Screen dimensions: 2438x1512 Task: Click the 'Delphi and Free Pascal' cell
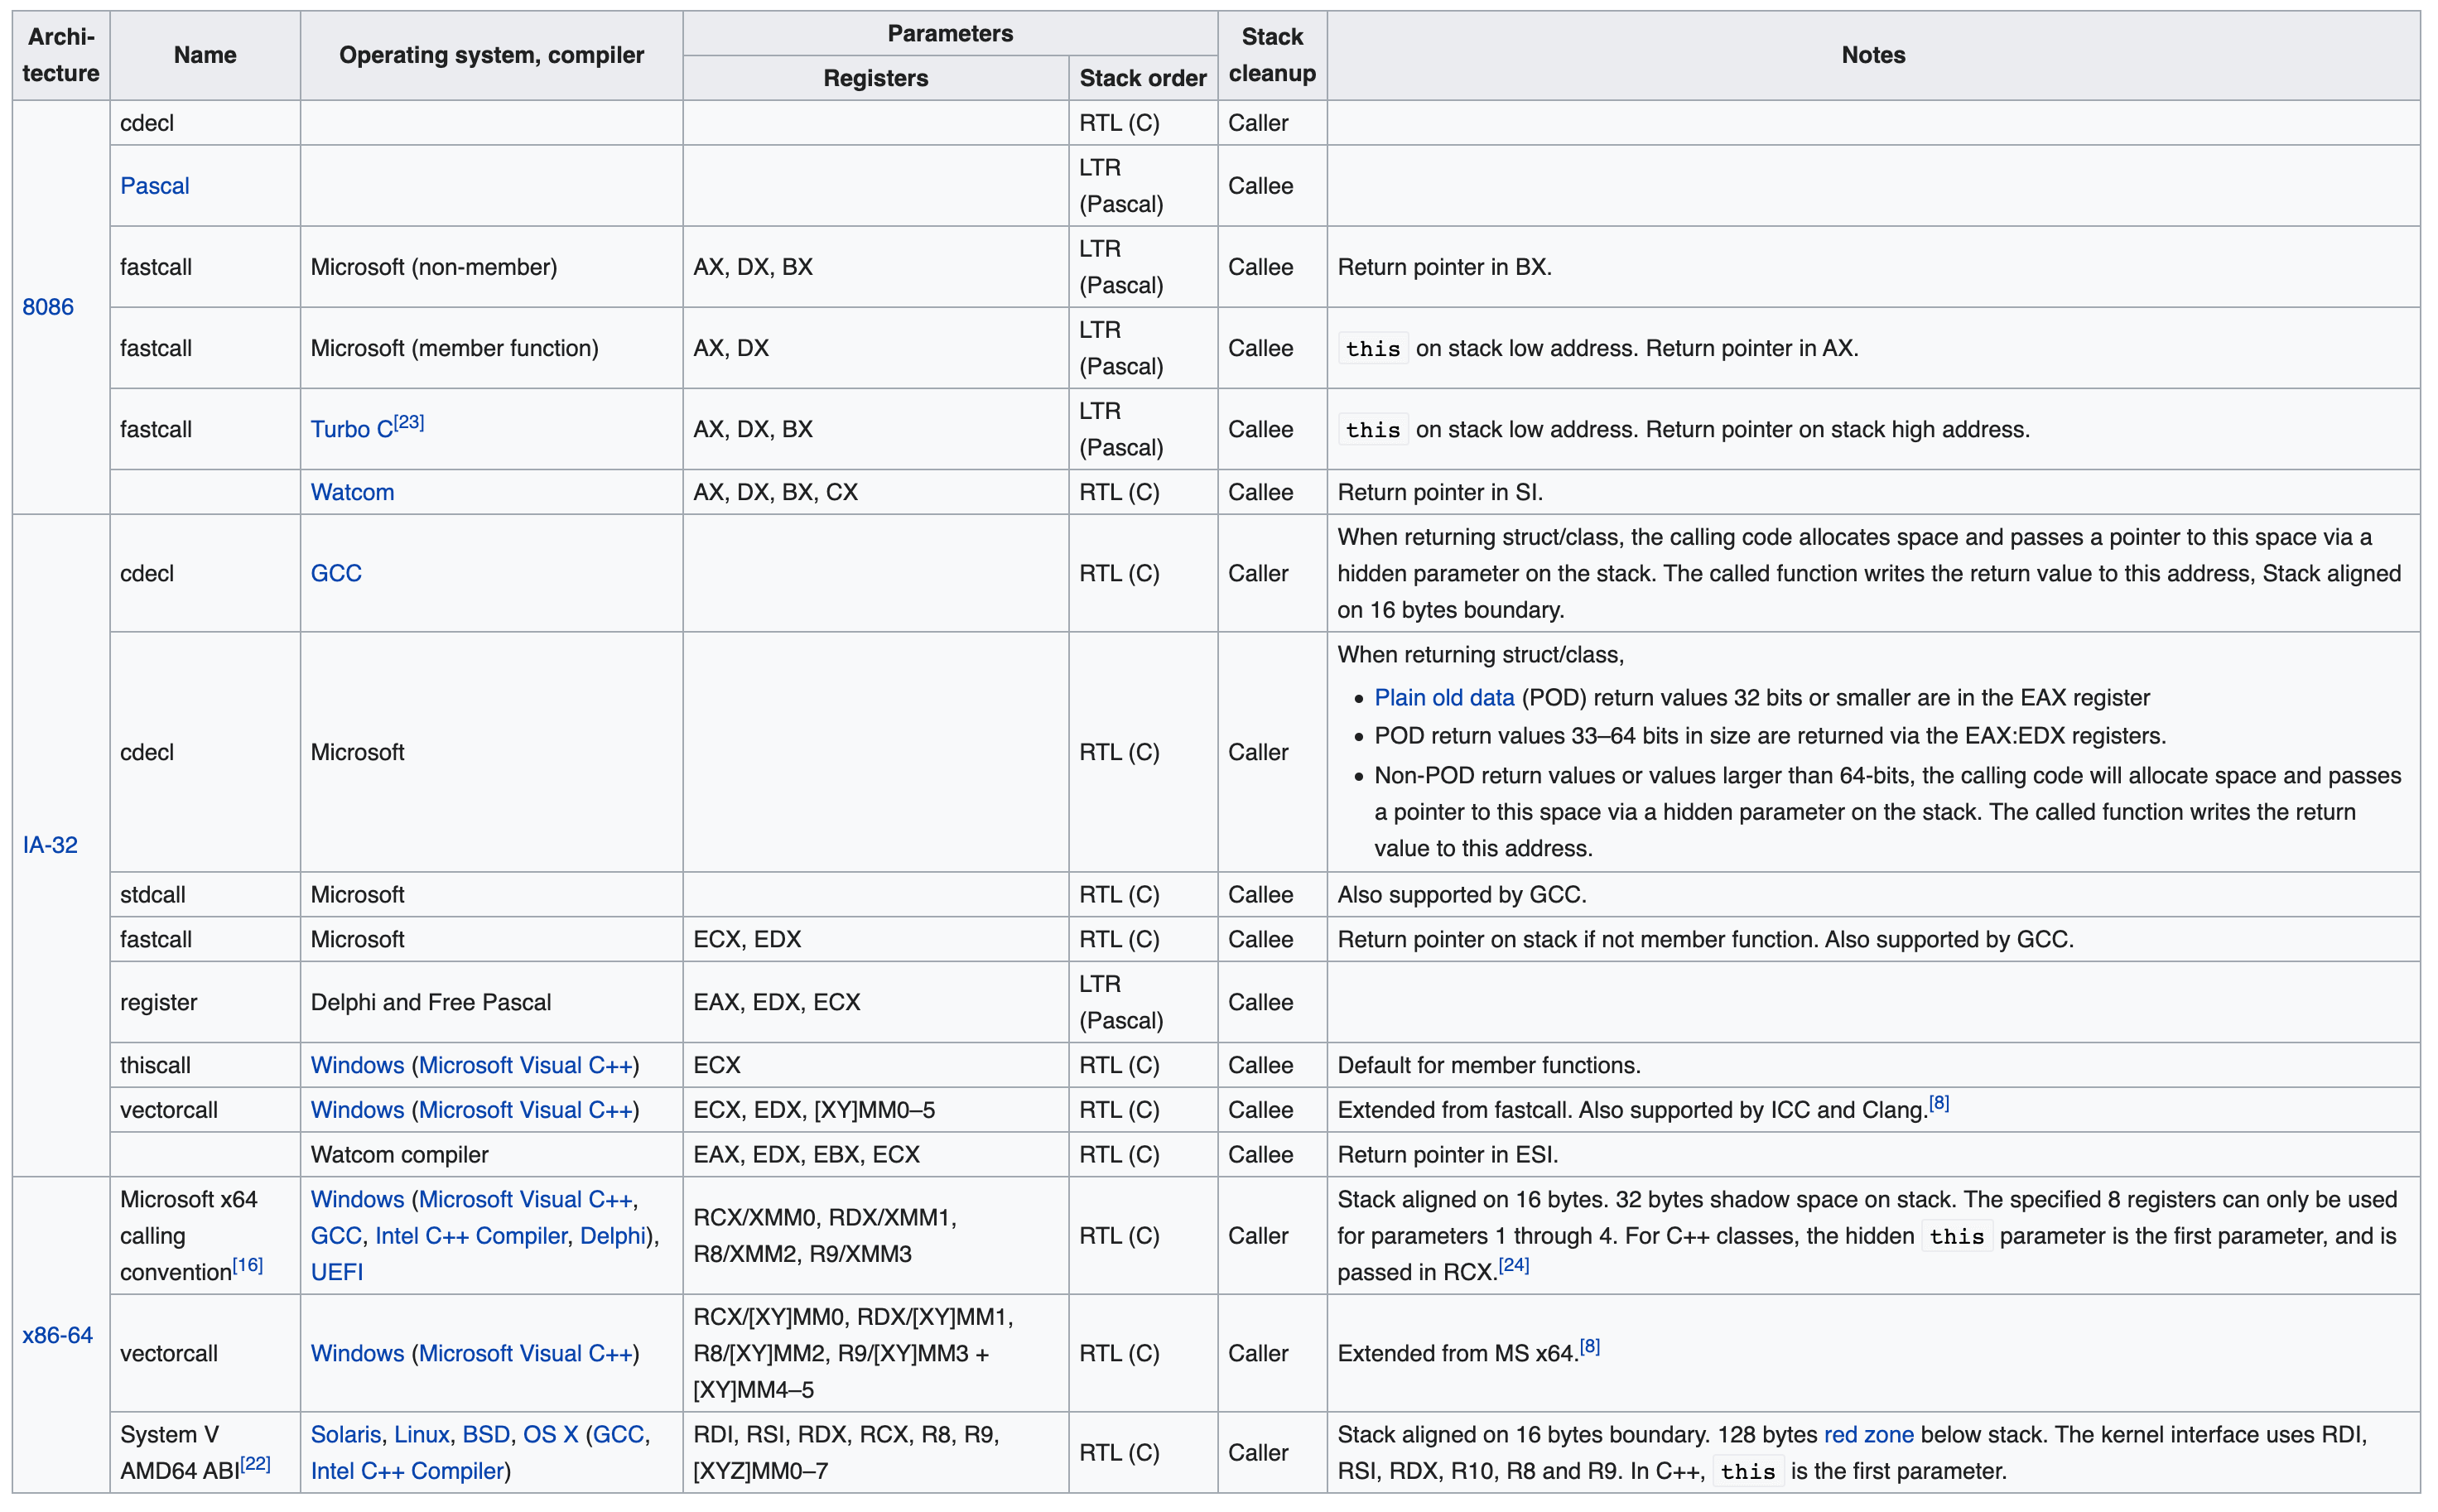[x=491, y=1002]
